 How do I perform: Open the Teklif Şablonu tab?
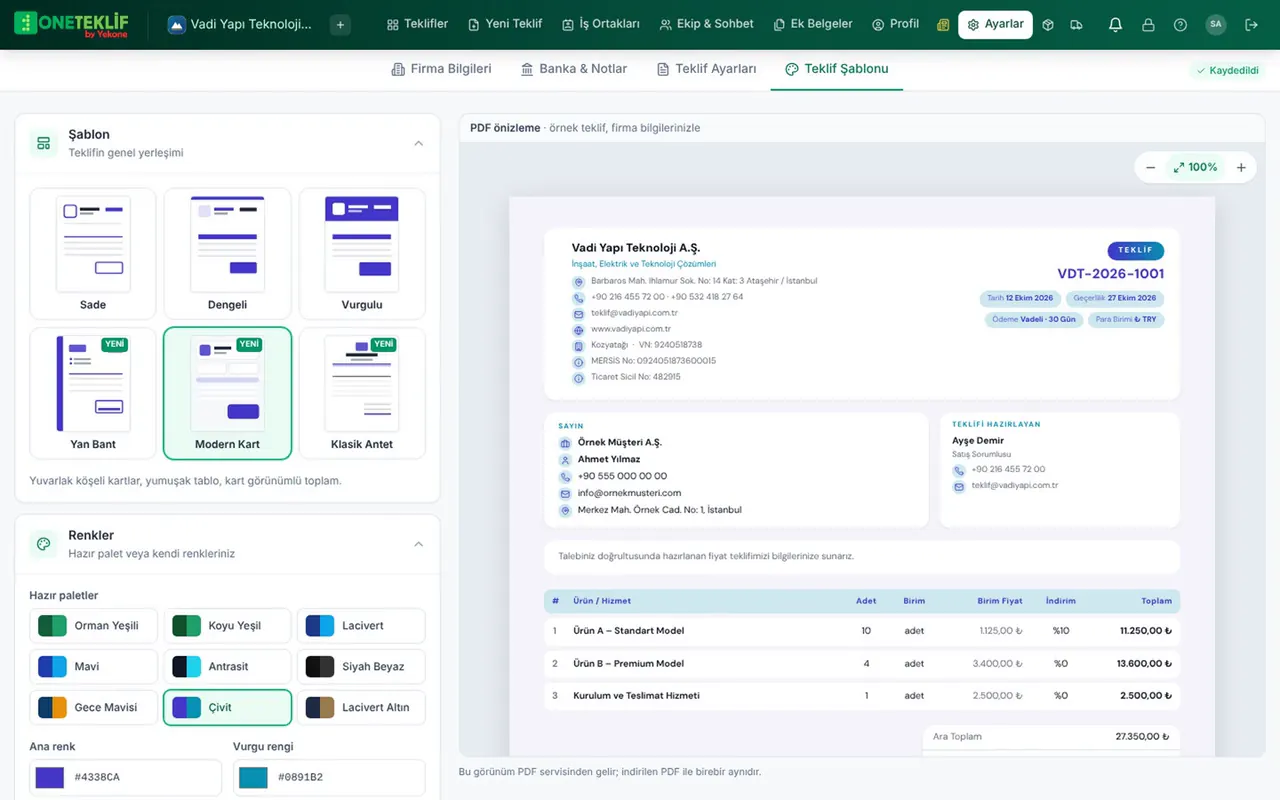pos(837,69)
